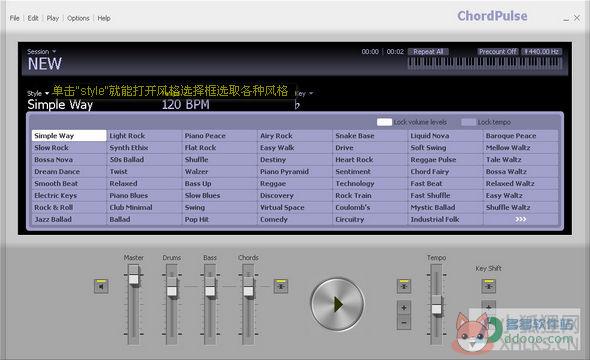
Task: Show more styles with the >>> arrow
Action: tap(520, 219)
